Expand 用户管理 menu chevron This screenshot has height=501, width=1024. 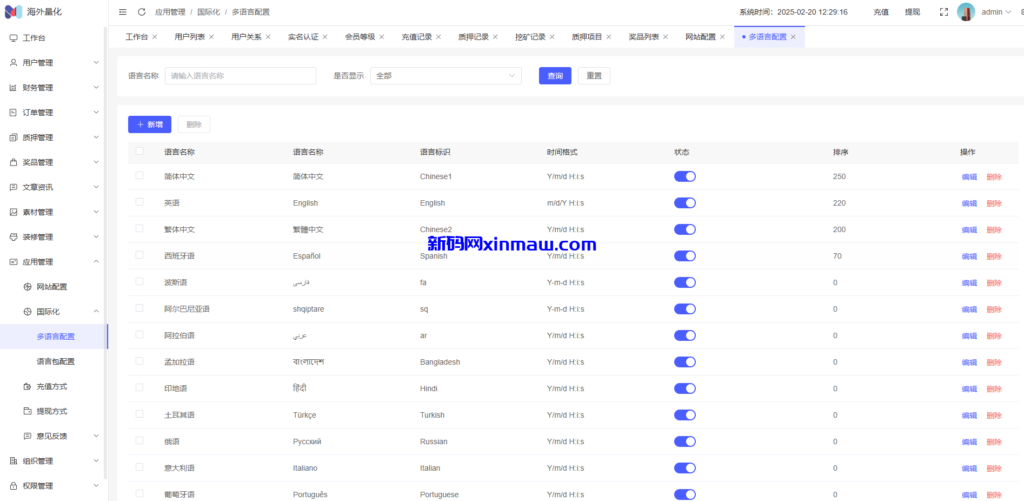click(x=96, y=63)
